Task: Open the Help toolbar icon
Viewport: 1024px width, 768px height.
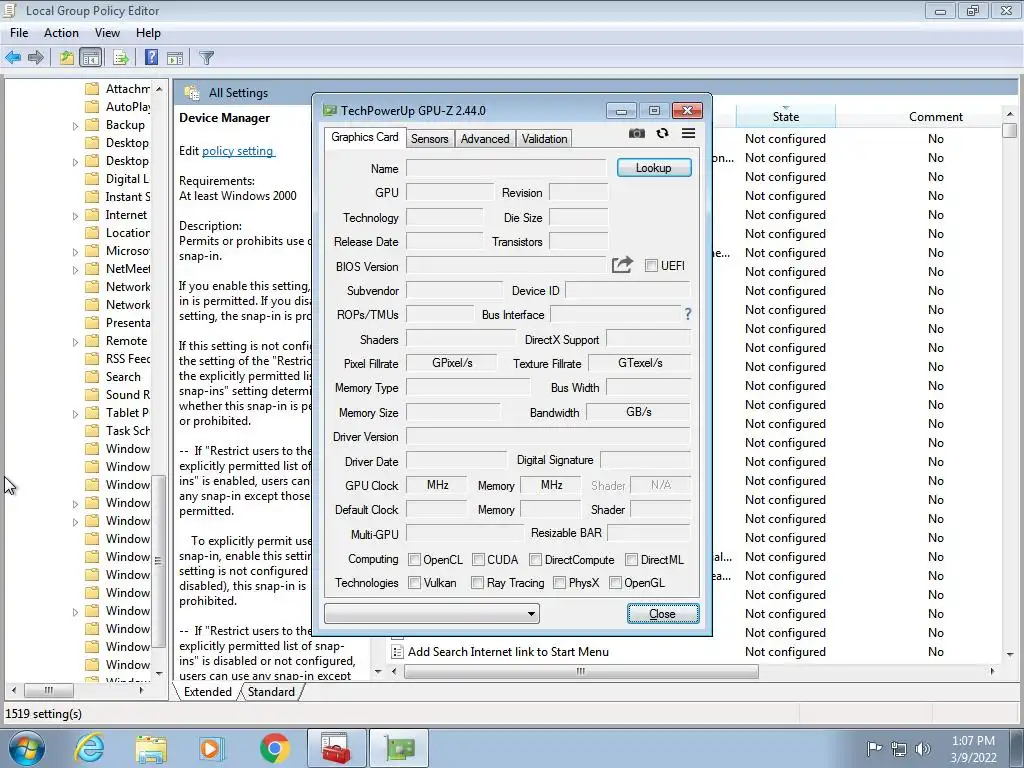Action: click(151, 57)
